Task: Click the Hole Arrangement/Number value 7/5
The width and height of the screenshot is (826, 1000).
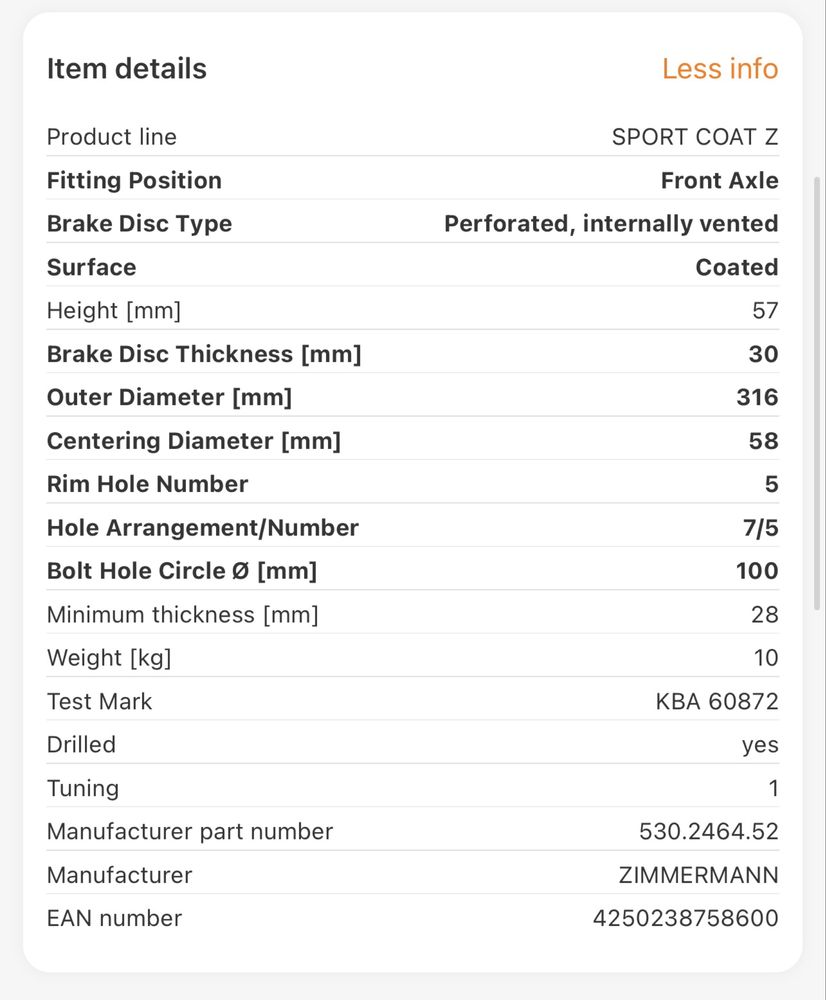Action: [x=760, y=527]
